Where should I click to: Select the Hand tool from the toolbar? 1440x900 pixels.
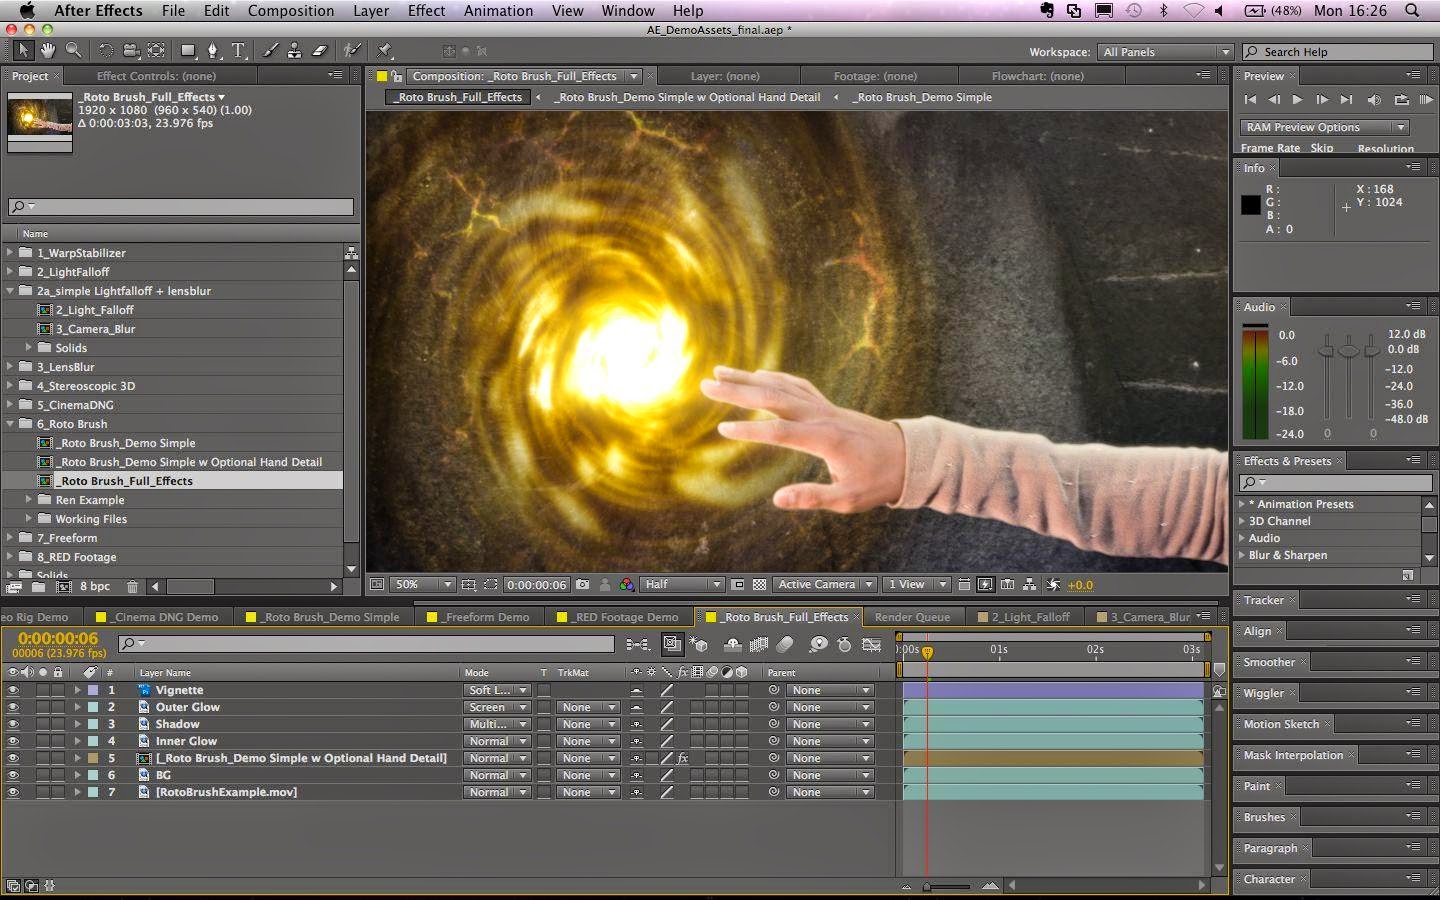click(x=47, y=48)
